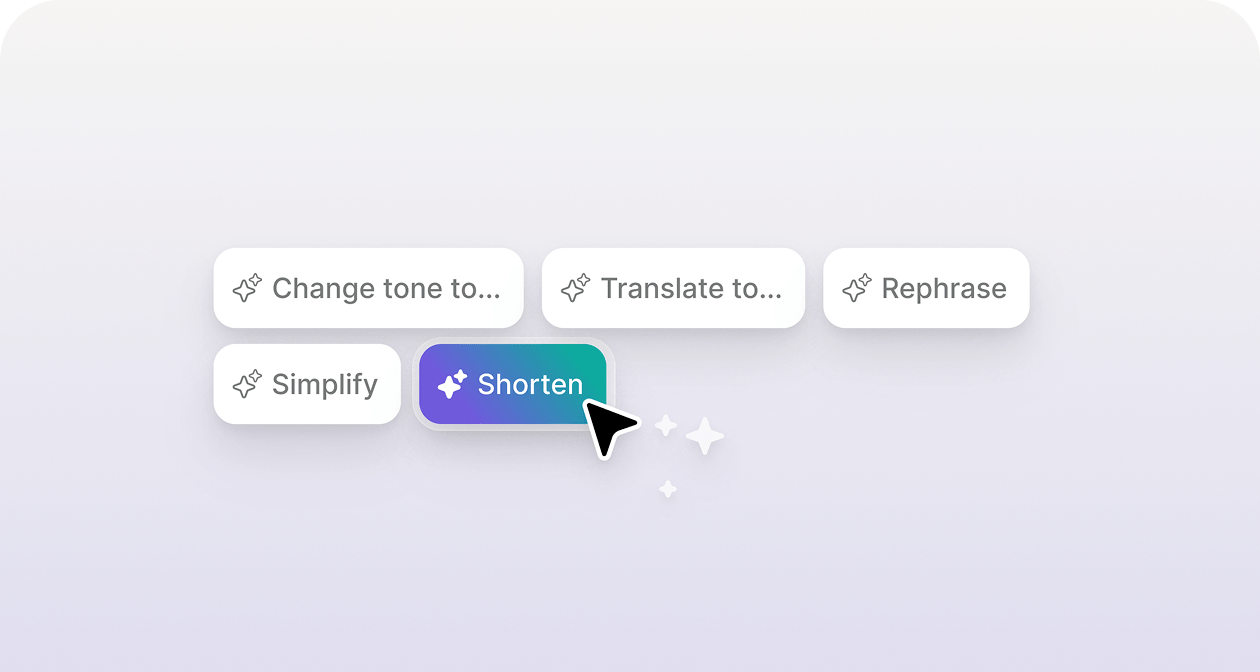1260x672 pixels.
Task: Select the Rephrase action
Action: pyautogui.click(x=926, y=288)
